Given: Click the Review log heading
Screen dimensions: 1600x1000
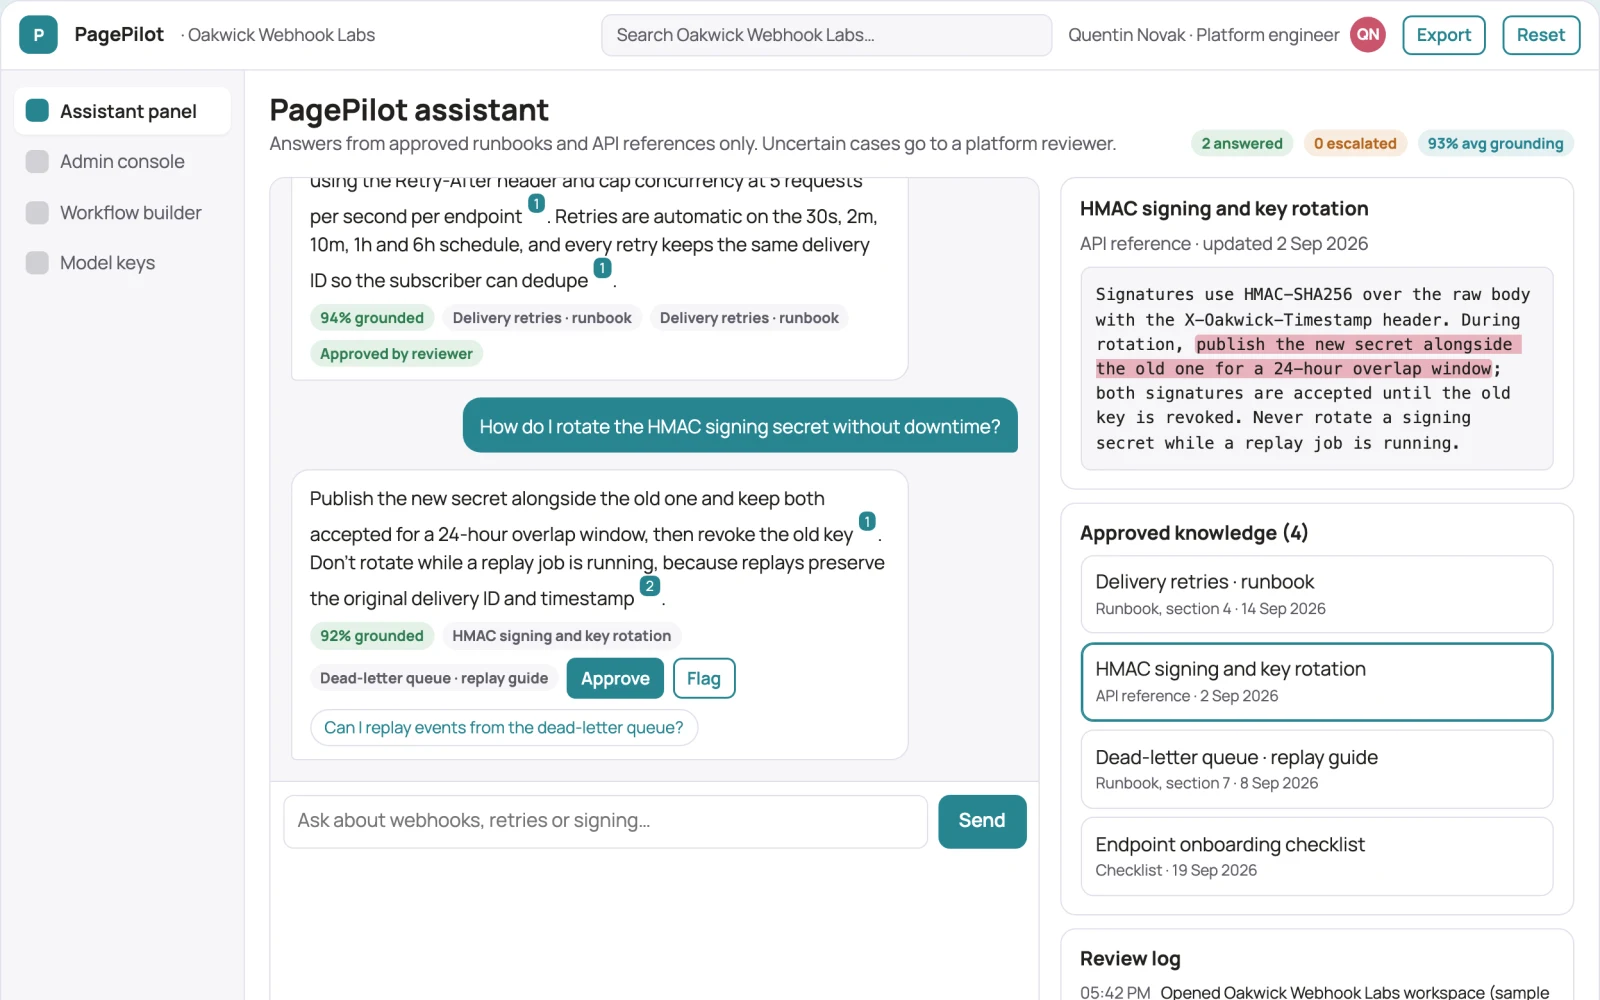Looking at the screenshot, I should (x=1130, y=959).
